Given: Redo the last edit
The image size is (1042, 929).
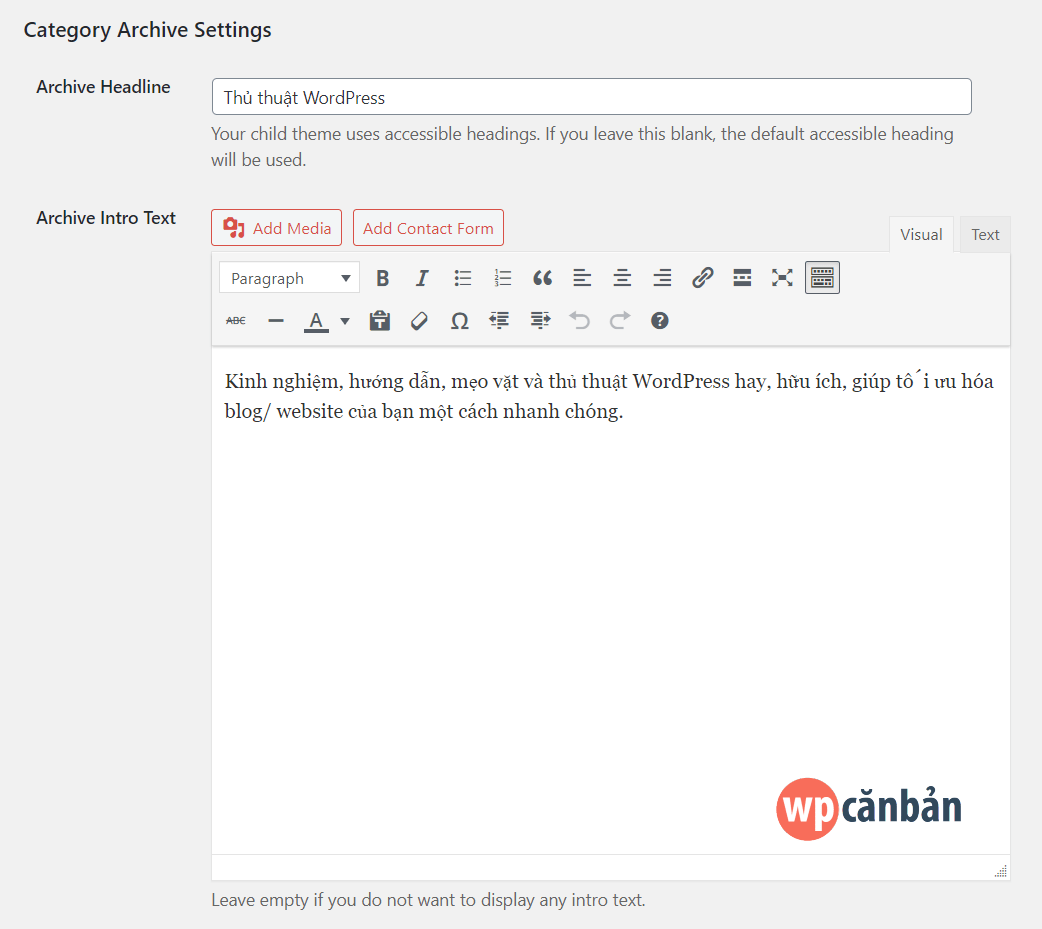Looking at the screenshot, I should point(619,321).
